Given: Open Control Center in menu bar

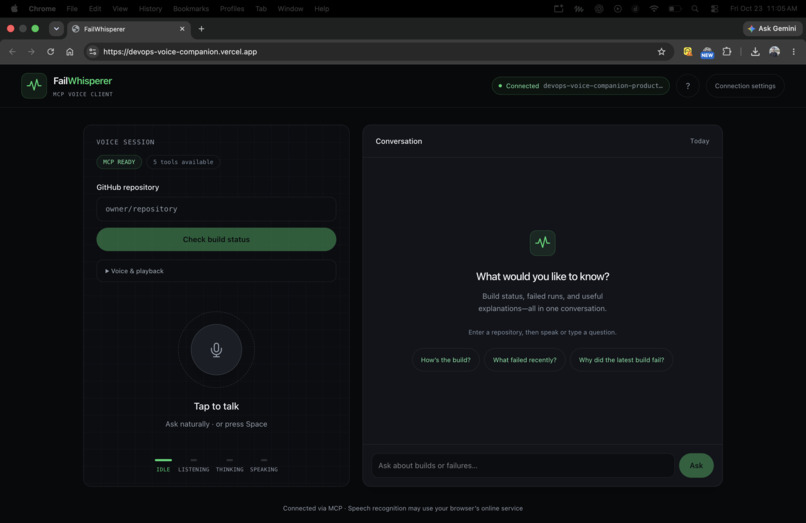Looking at the screenshot, I should 715,9.
